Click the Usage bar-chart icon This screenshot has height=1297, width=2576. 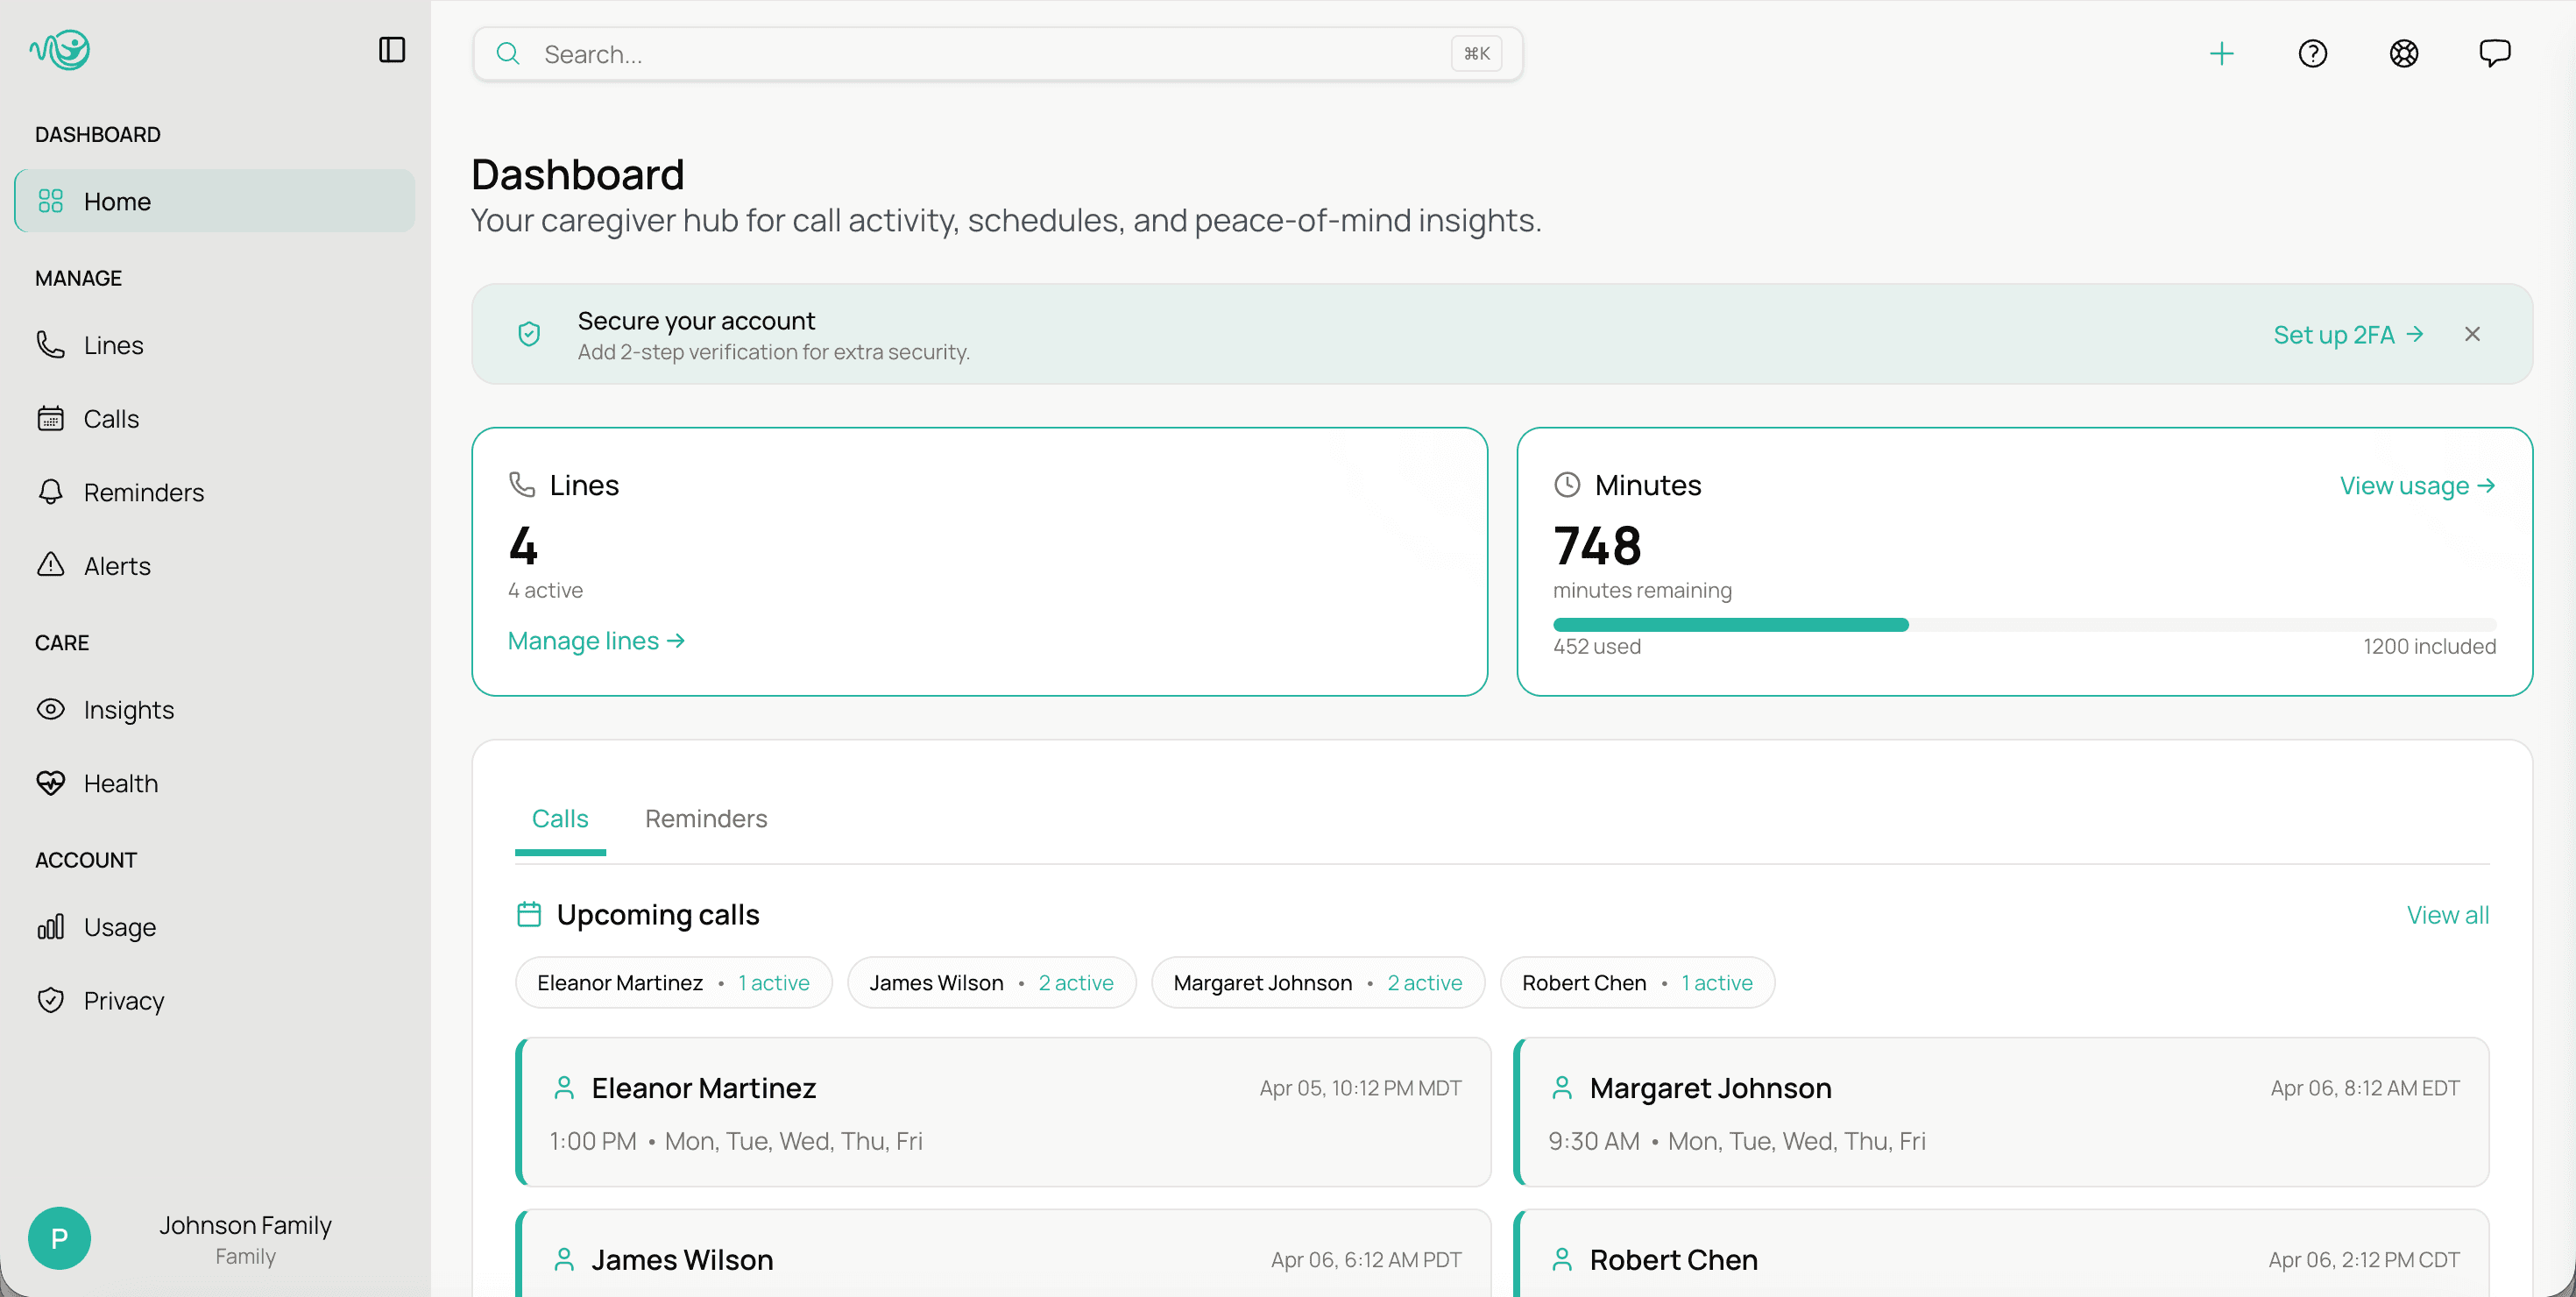coord(51,926)
